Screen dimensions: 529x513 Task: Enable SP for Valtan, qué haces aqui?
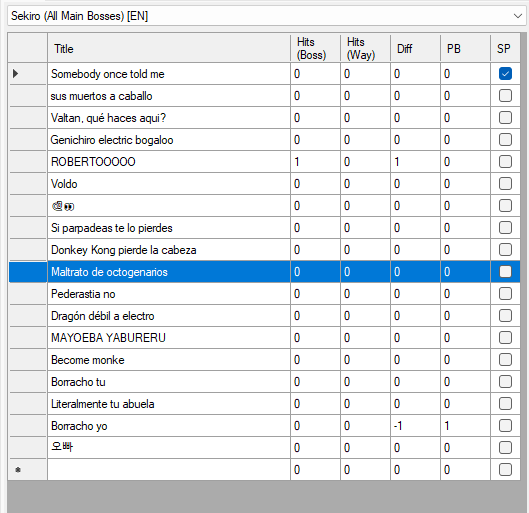[505, 118]
